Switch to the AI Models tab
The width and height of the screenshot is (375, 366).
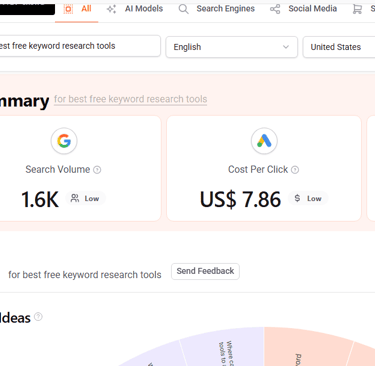click(x=135, y=9)
